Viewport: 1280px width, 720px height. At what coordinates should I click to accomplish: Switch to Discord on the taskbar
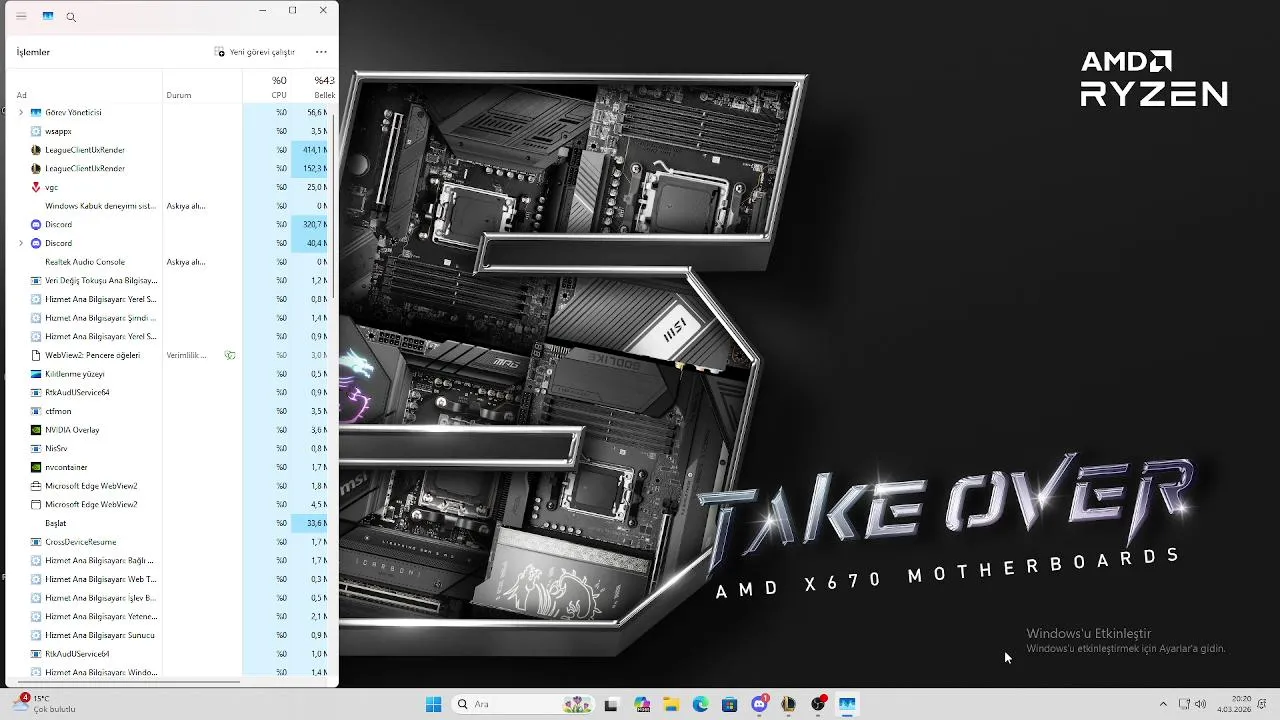coord(759,704)
